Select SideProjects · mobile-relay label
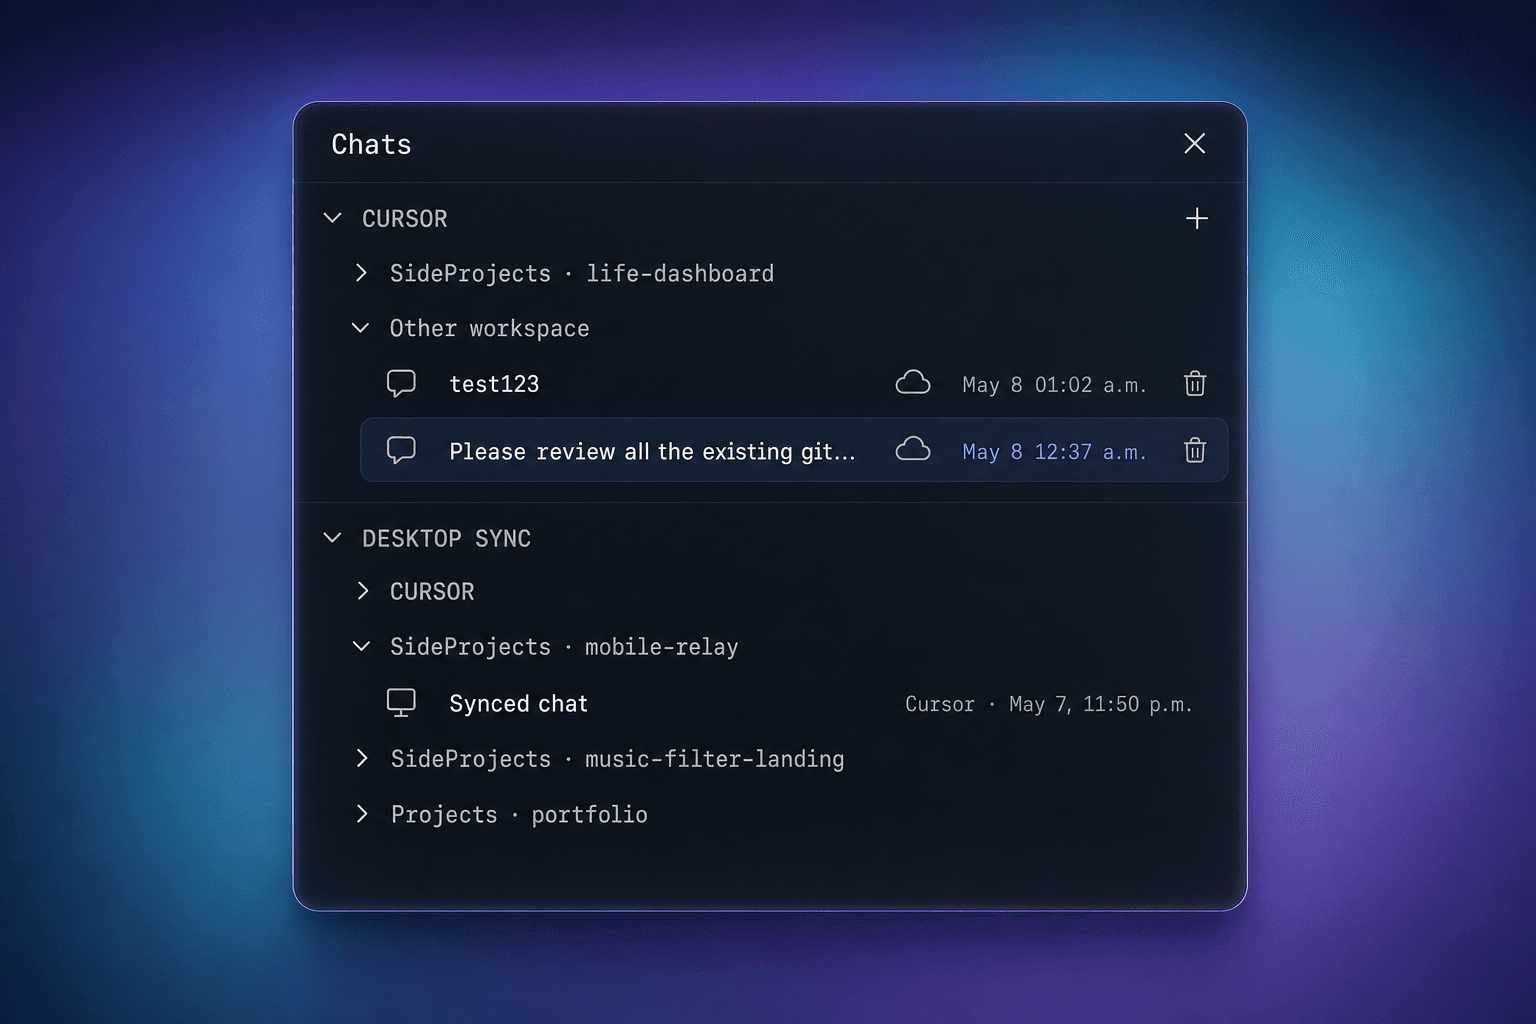The height and width of the screenshot is (1024, 1536). coord(564,647)
